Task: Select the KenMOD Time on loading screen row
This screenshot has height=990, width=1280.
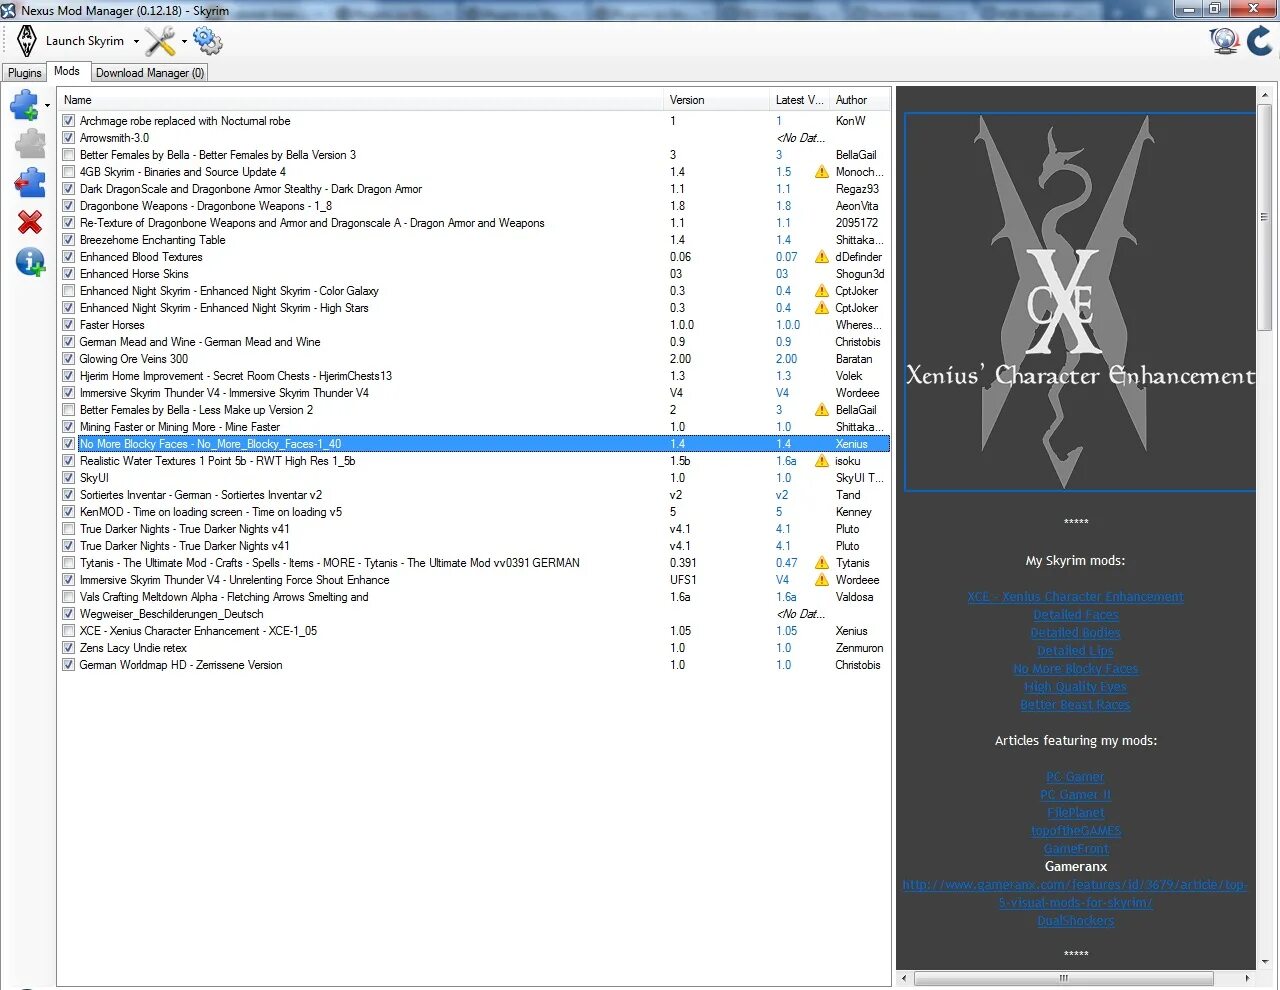Action: pyautogui.click(x=474, y=512)
